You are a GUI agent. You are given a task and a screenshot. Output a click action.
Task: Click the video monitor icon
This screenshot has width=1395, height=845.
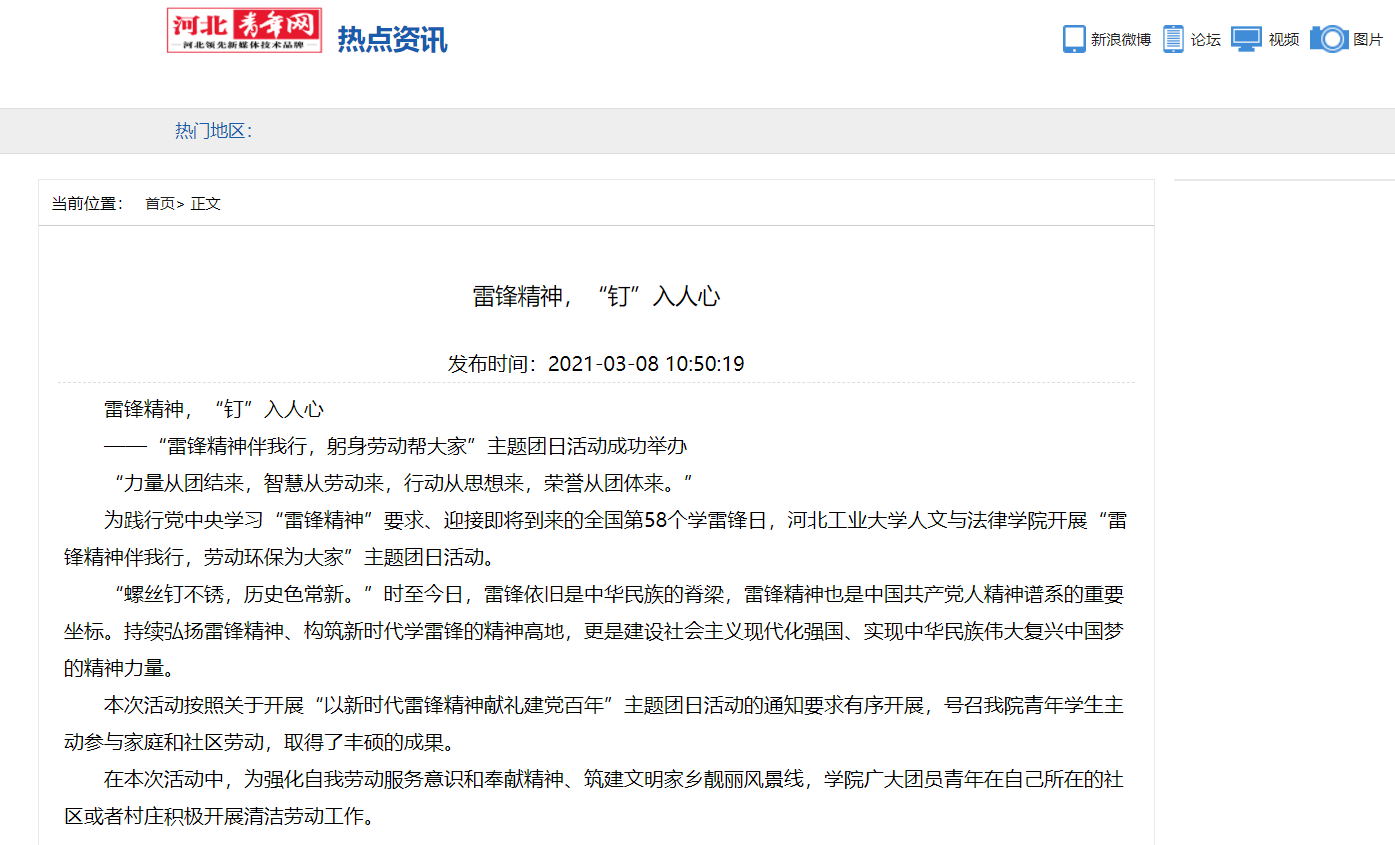[1246, 39]
